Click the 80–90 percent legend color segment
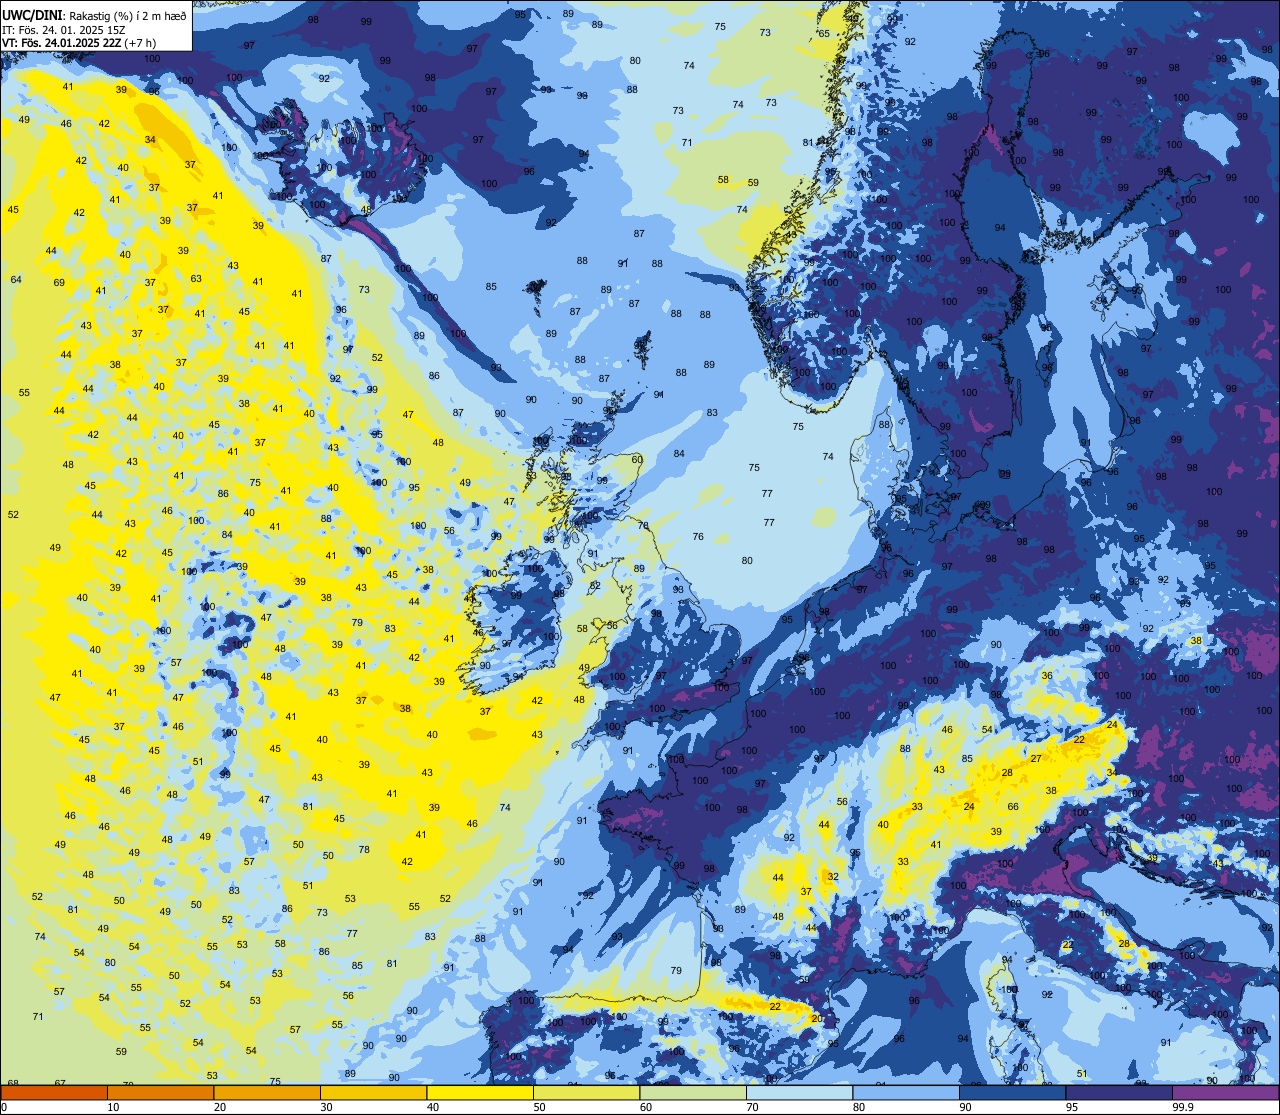Viewport: 1280px width, 1115px height. (906, 1092)
